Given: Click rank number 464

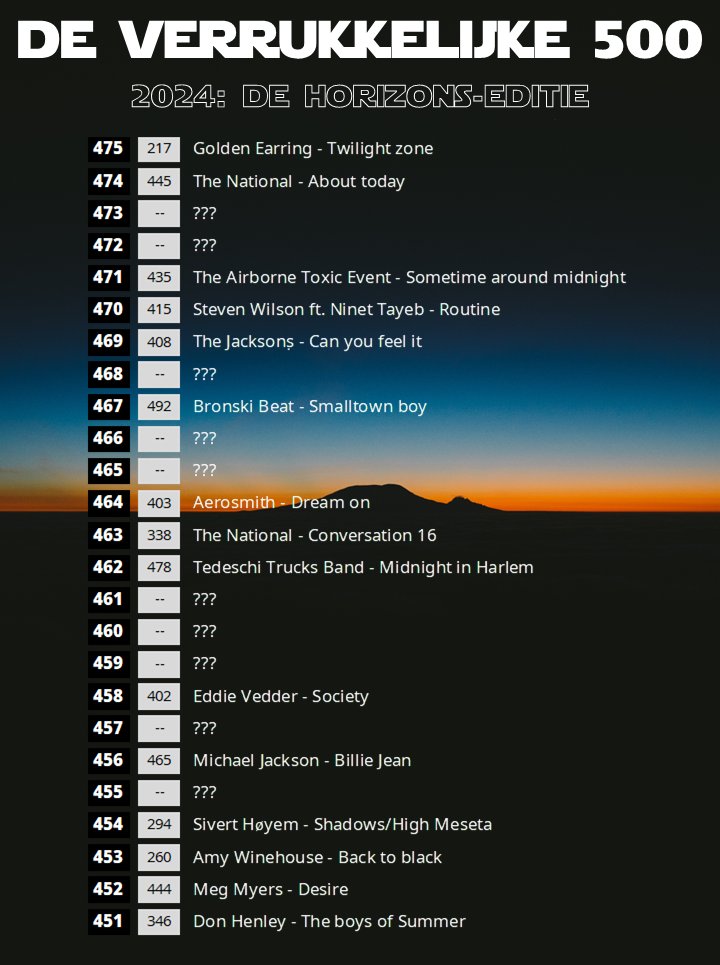Looking at the screenshot, I should [x=108, y=503].
